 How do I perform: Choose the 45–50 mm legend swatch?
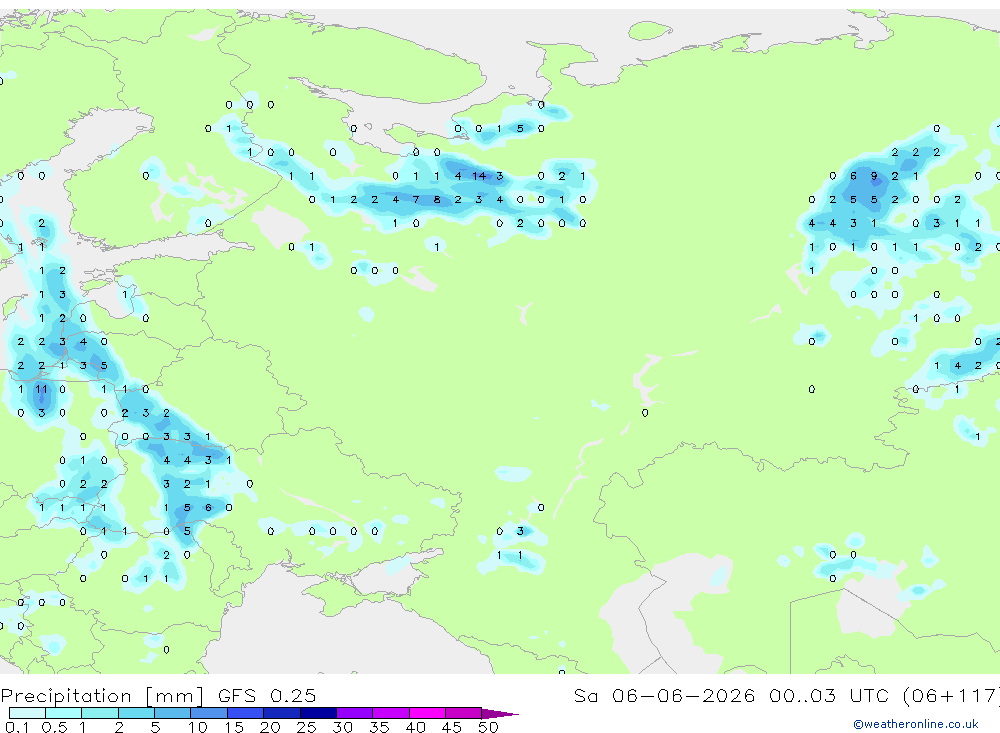pos(464,713)
